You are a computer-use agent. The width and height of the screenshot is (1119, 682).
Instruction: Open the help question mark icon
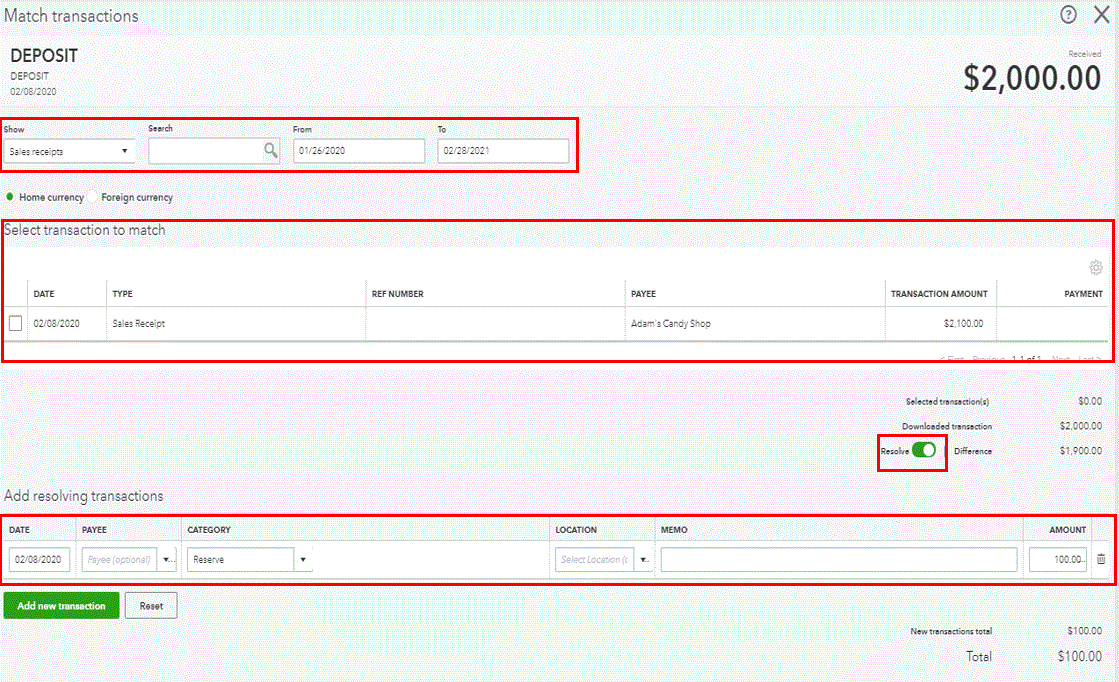point(1068,14)
